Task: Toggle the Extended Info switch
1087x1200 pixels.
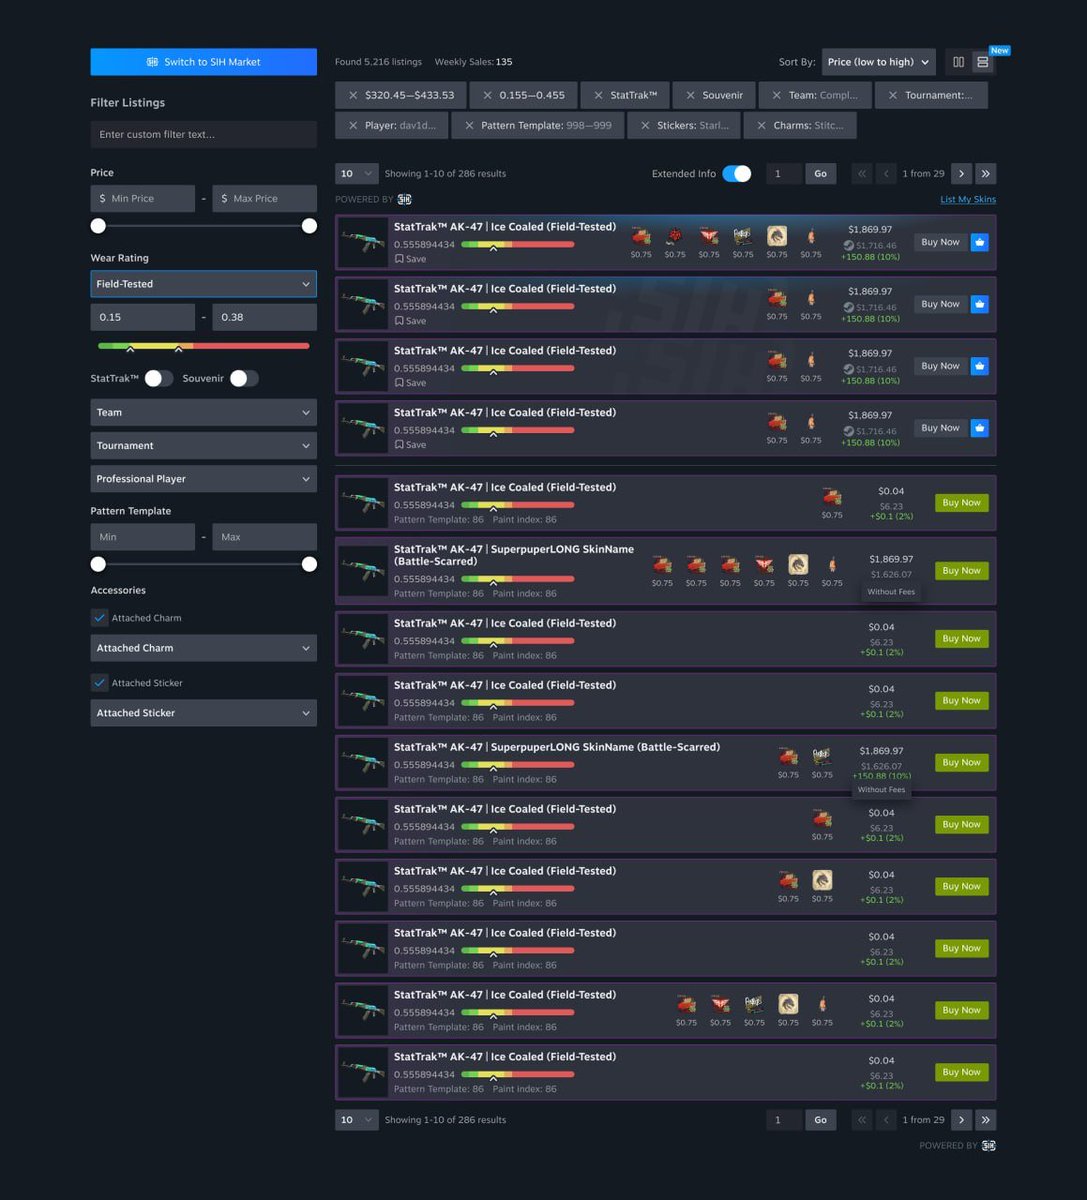Action: pyautogui.click(x=737, y=174)
